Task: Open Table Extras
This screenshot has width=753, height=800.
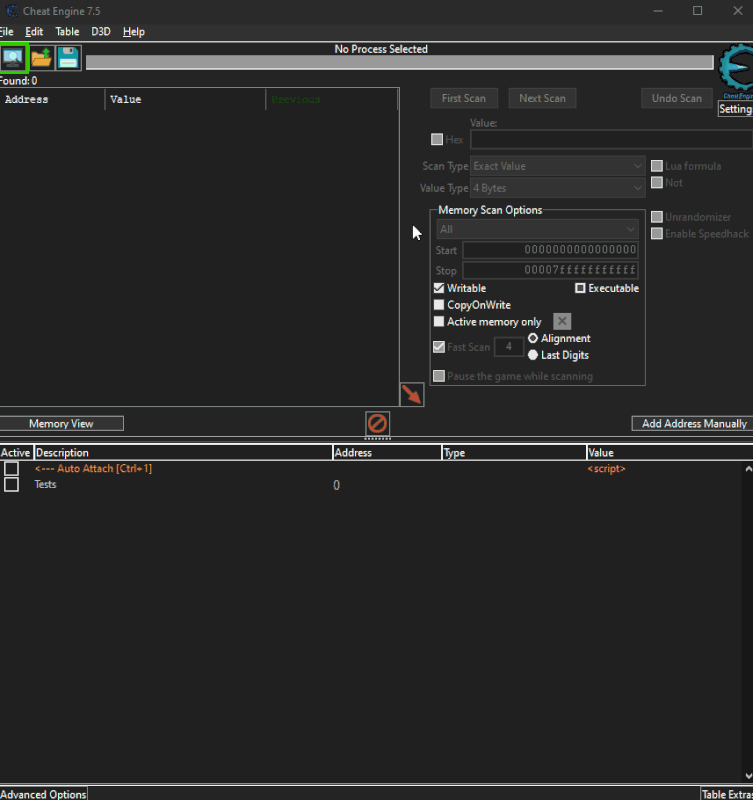Action: (x=726, y=794)
